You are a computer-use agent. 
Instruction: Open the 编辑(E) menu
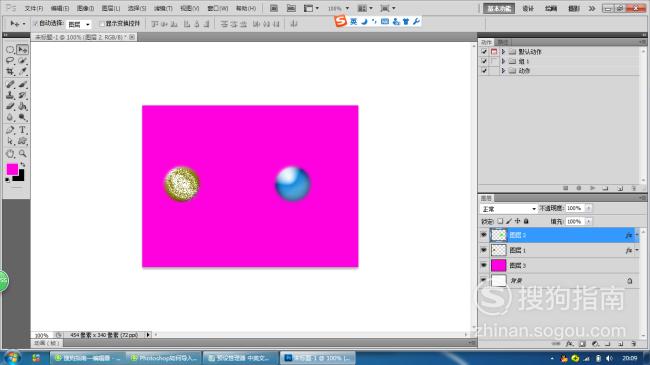coord(60,8)
